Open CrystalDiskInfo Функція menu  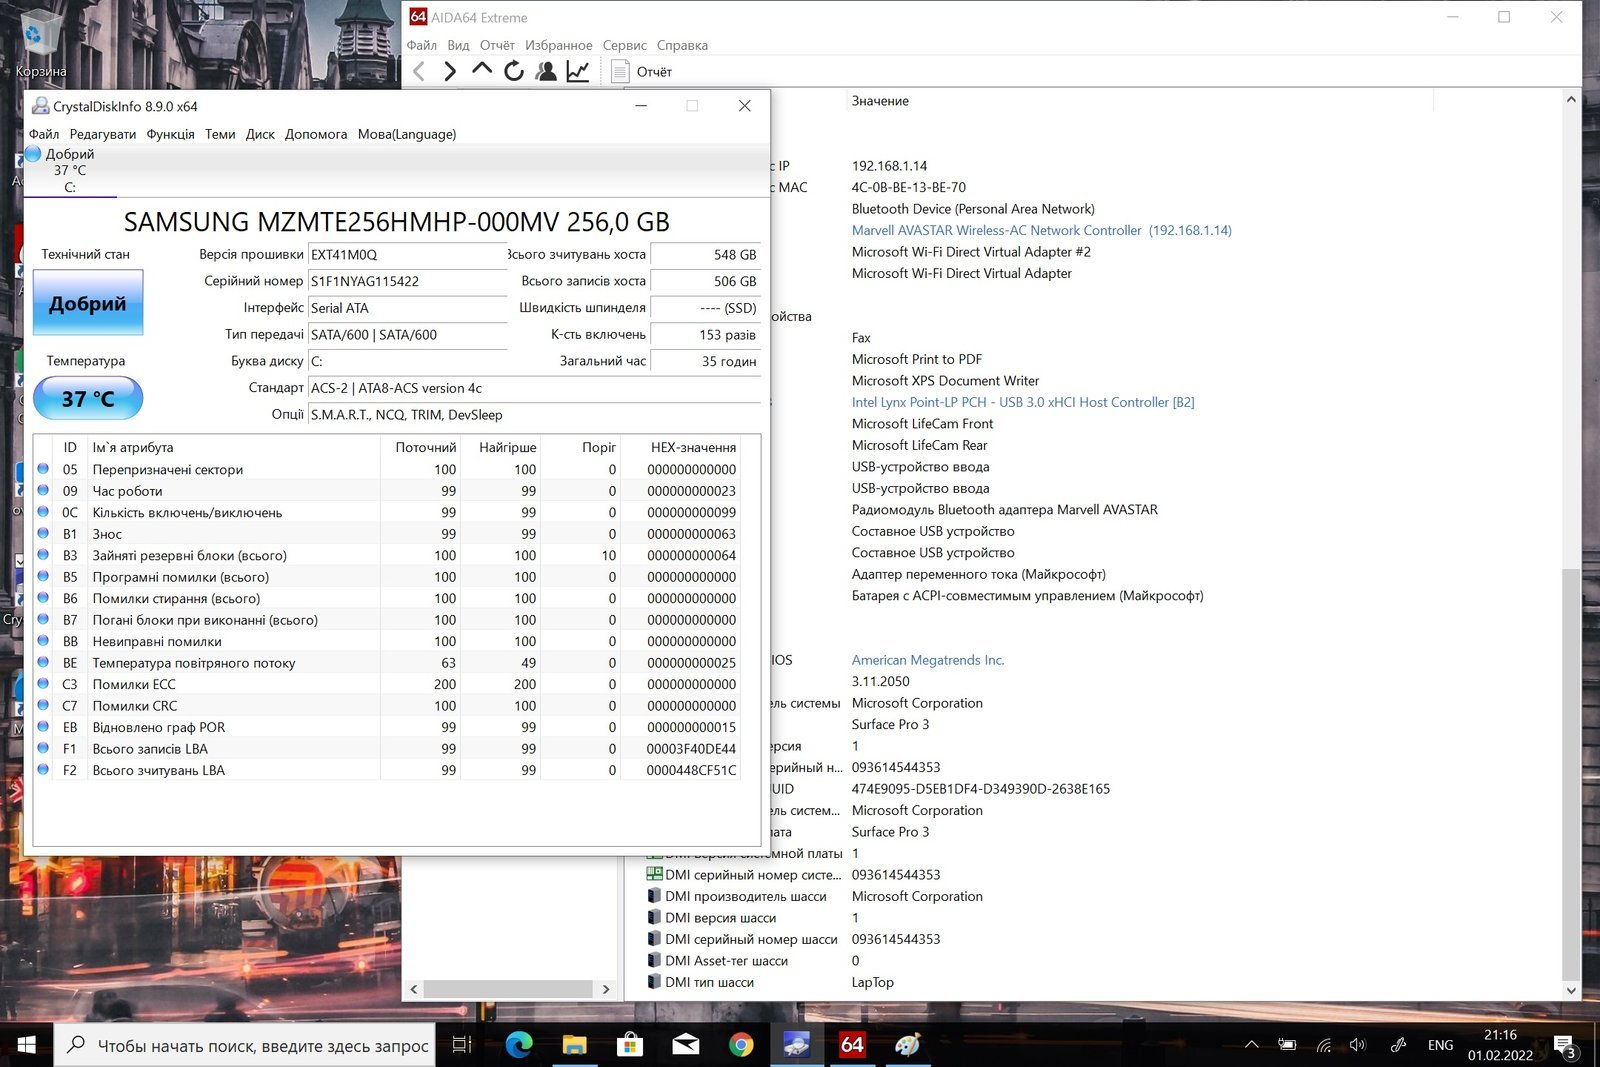(170, 134)
